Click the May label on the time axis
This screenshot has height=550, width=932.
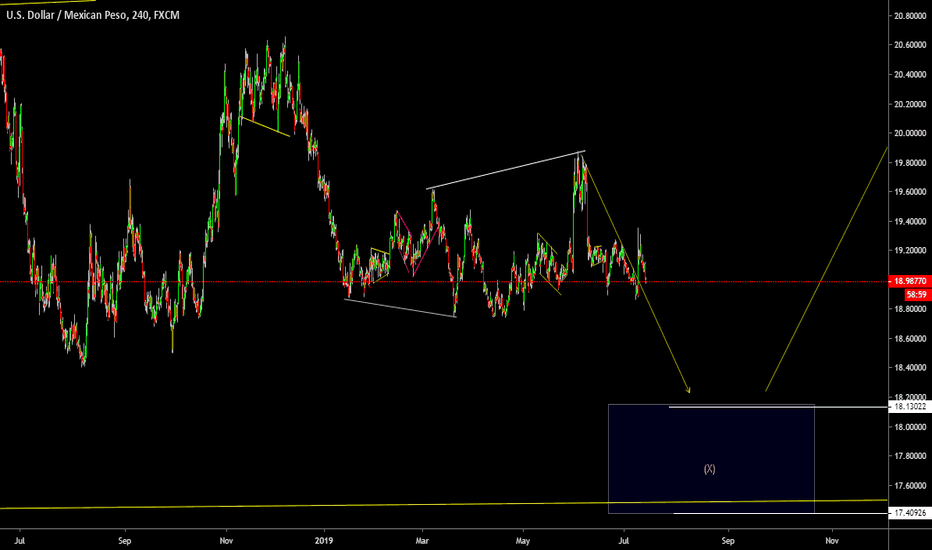pos(522,540)
